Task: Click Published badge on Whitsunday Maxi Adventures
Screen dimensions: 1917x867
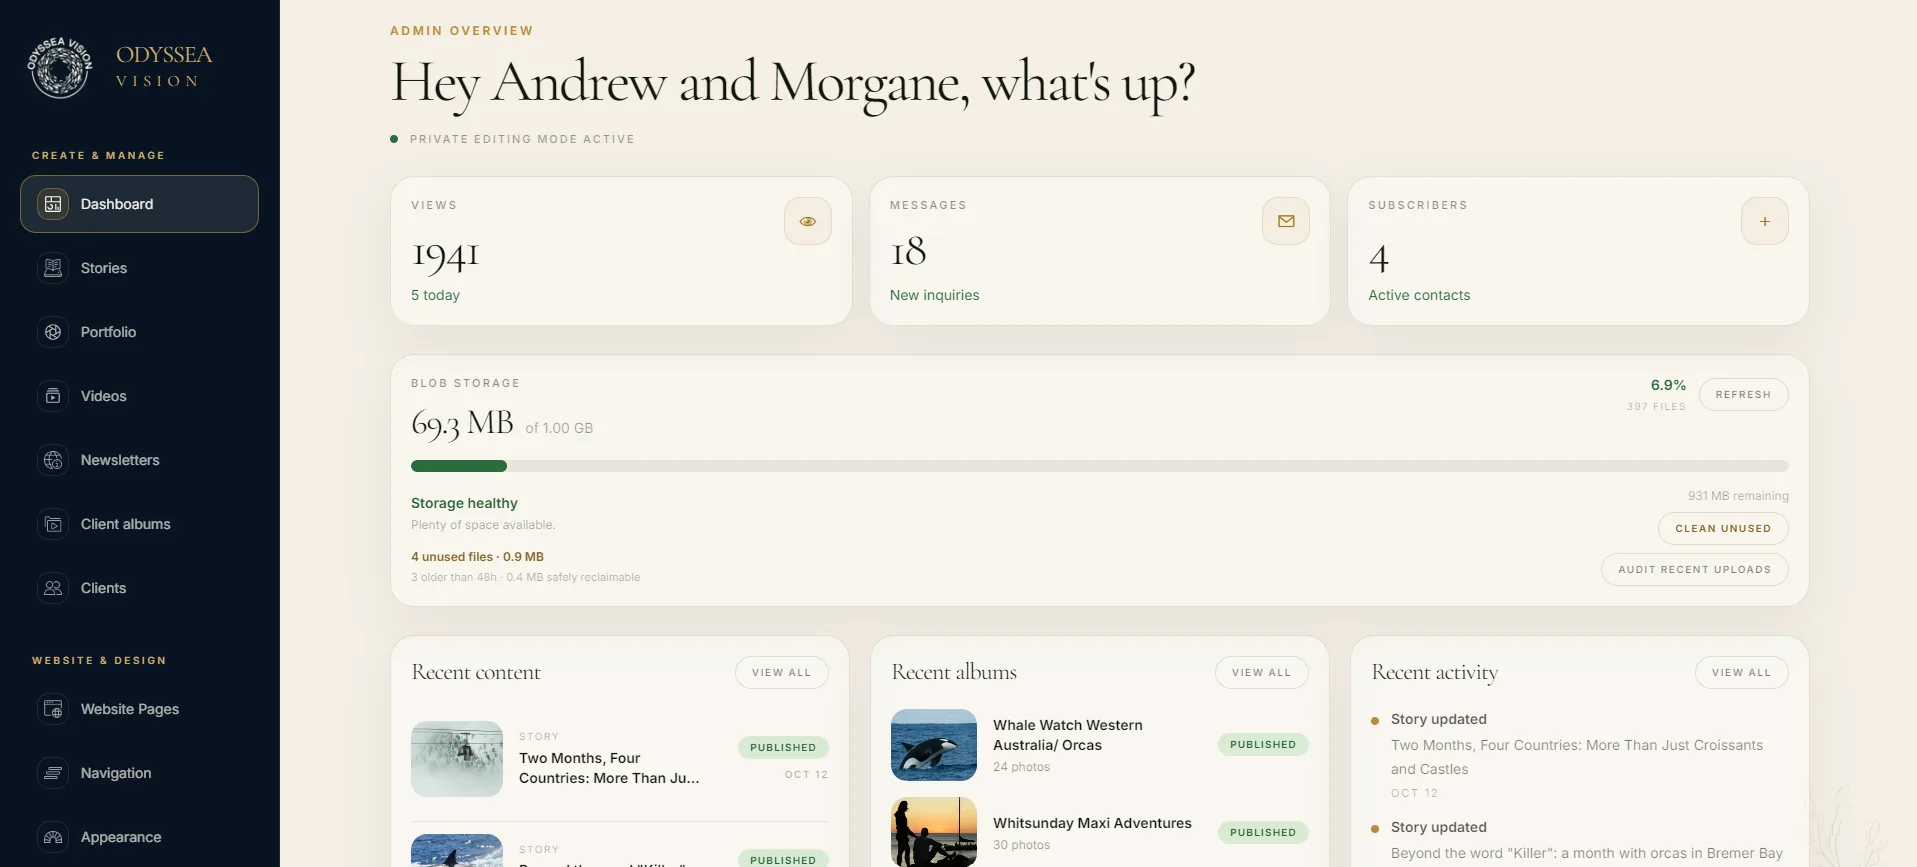Action: point(1263,832)
